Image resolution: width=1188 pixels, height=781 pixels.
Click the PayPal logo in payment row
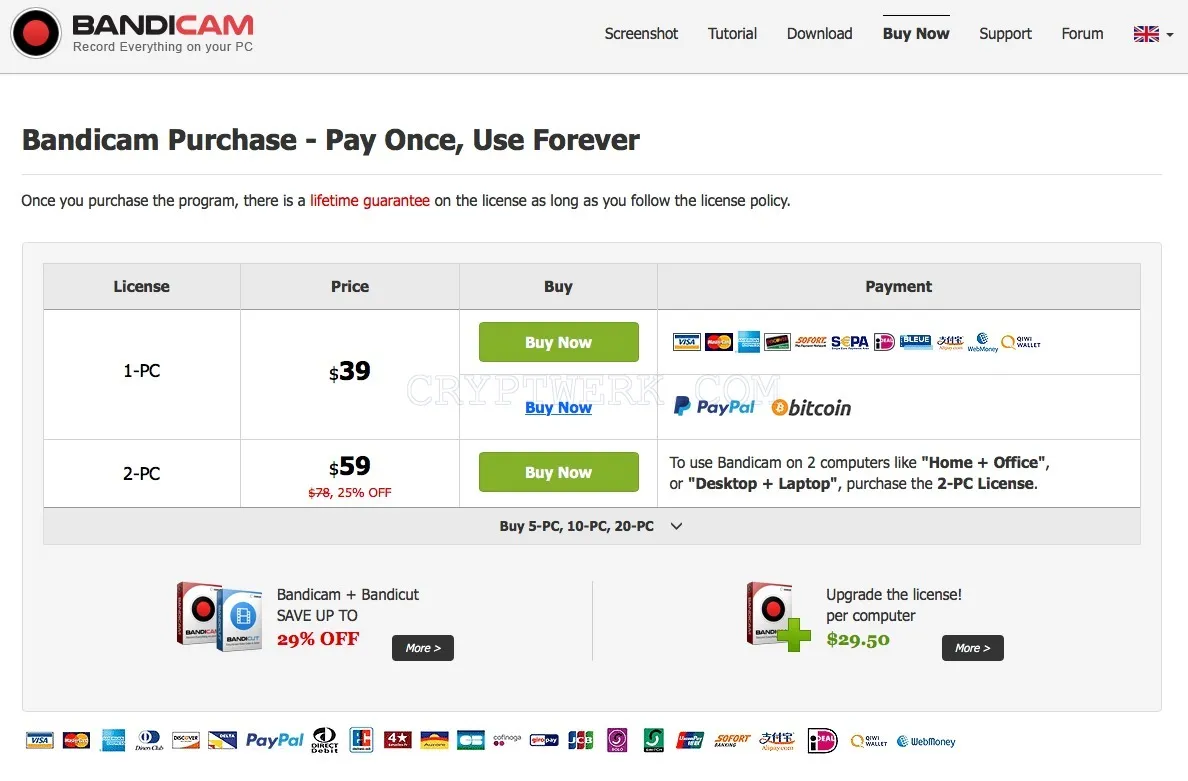(714, 407)
